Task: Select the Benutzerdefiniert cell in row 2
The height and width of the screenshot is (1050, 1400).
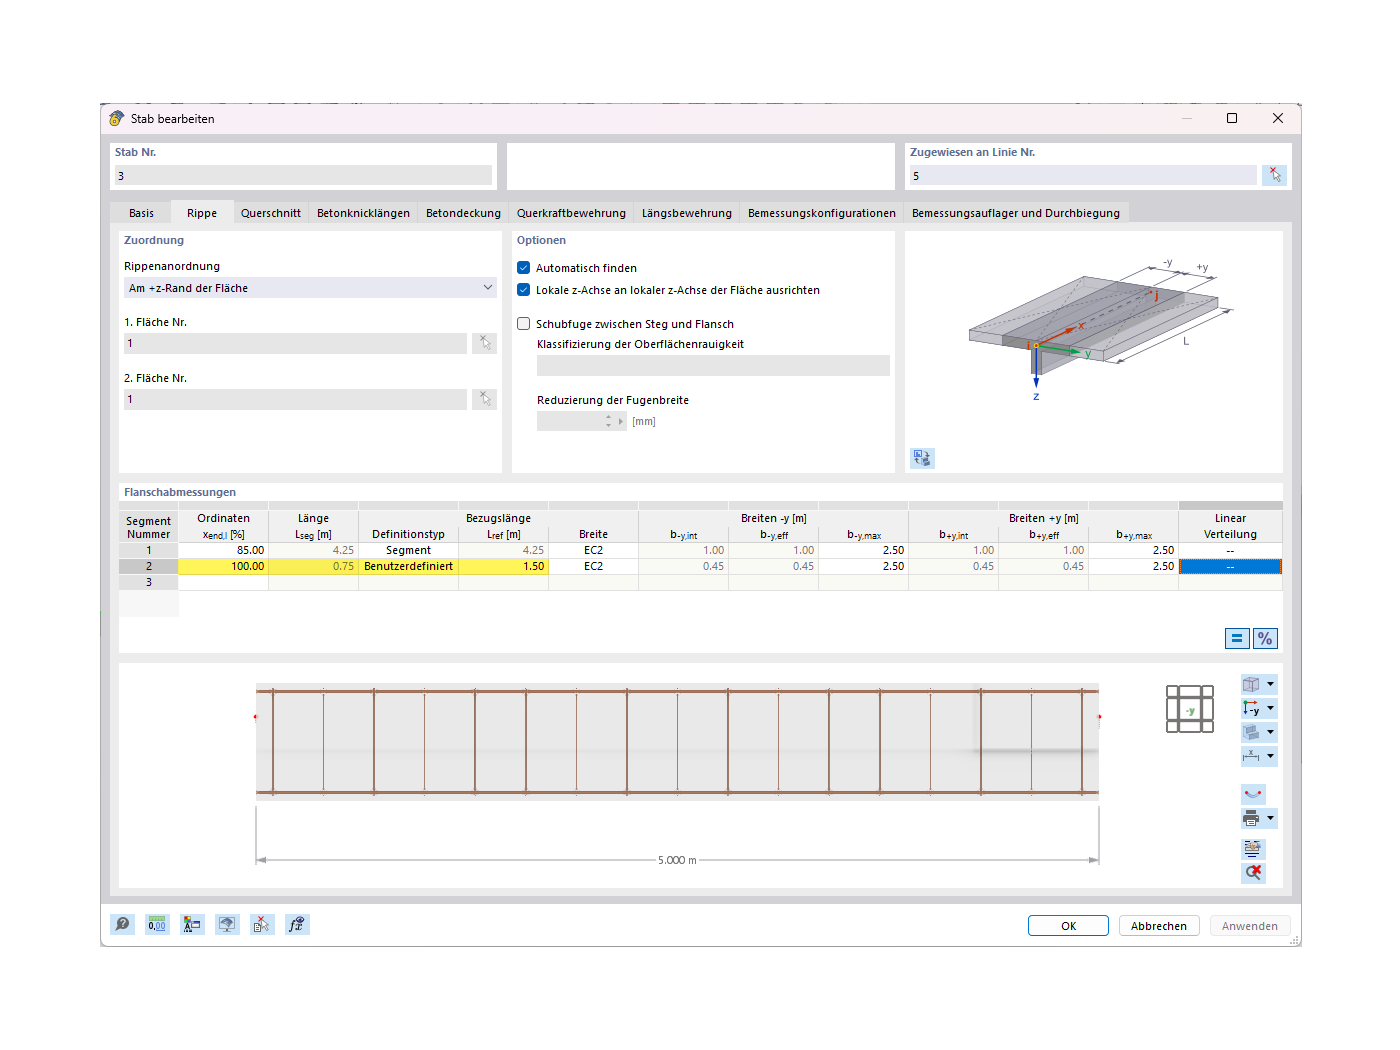Action: point(408,566)
